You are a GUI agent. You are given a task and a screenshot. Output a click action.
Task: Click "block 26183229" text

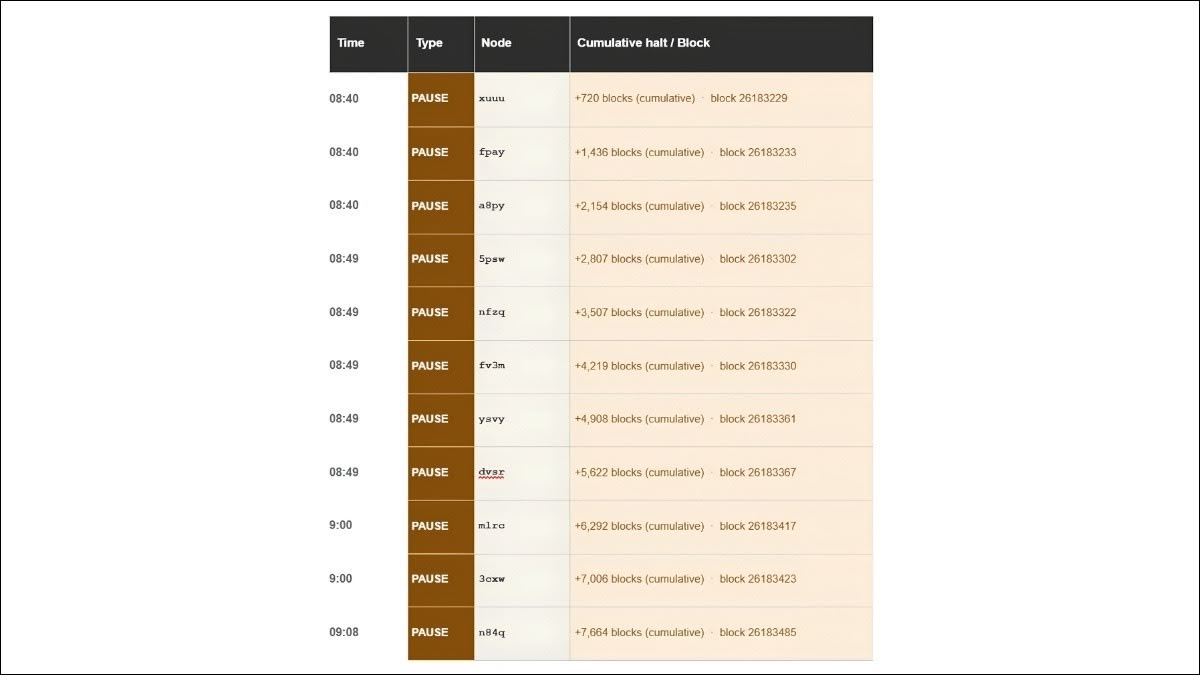pyautogui.click(x=749, y=99)
